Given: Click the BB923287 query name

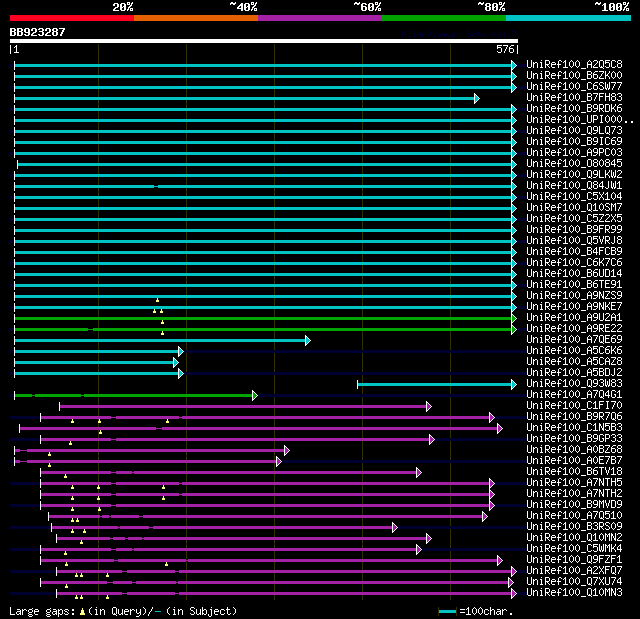Looking at the screenshot, I should pos(37,32).
